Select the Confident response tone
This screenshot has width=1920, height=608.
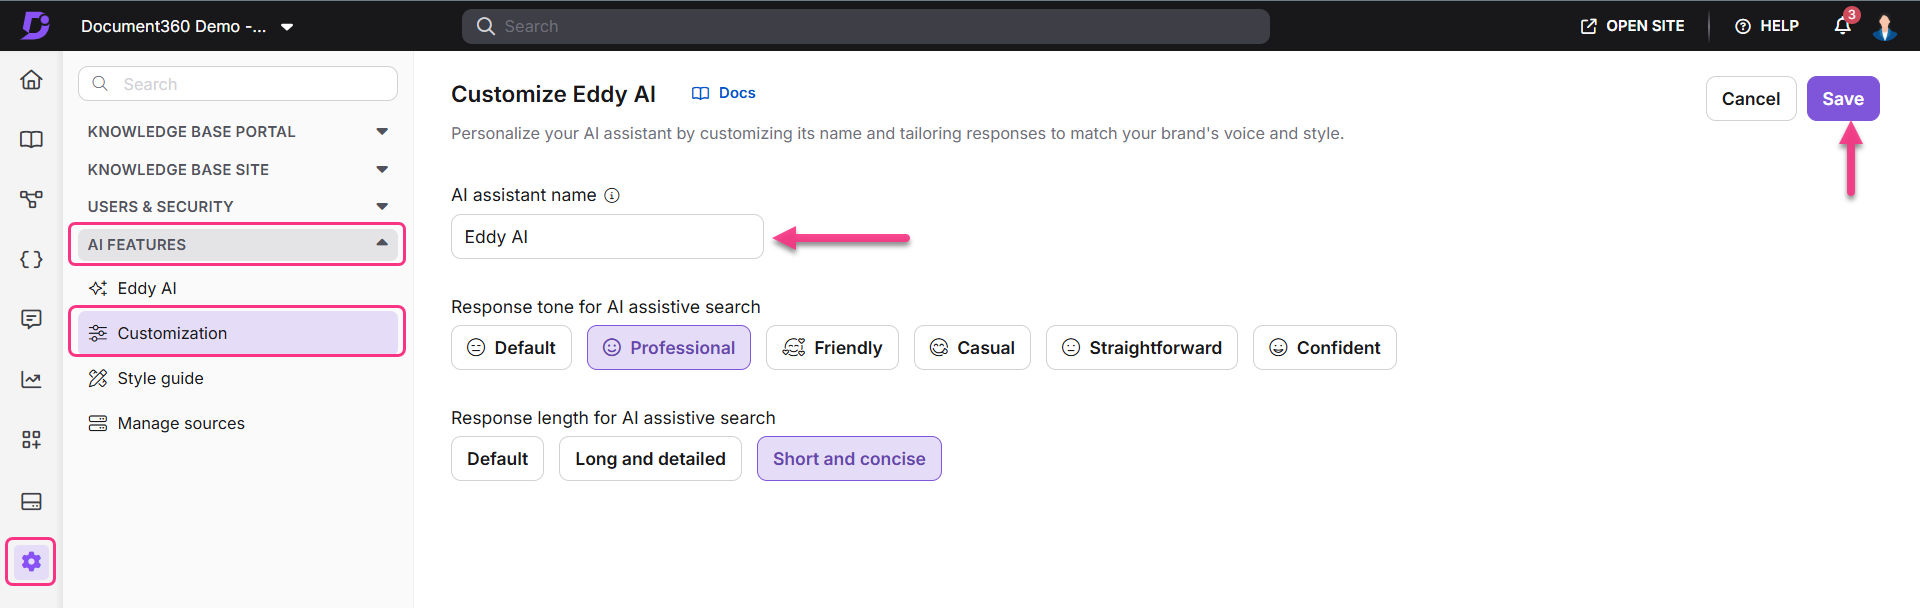1325,348
